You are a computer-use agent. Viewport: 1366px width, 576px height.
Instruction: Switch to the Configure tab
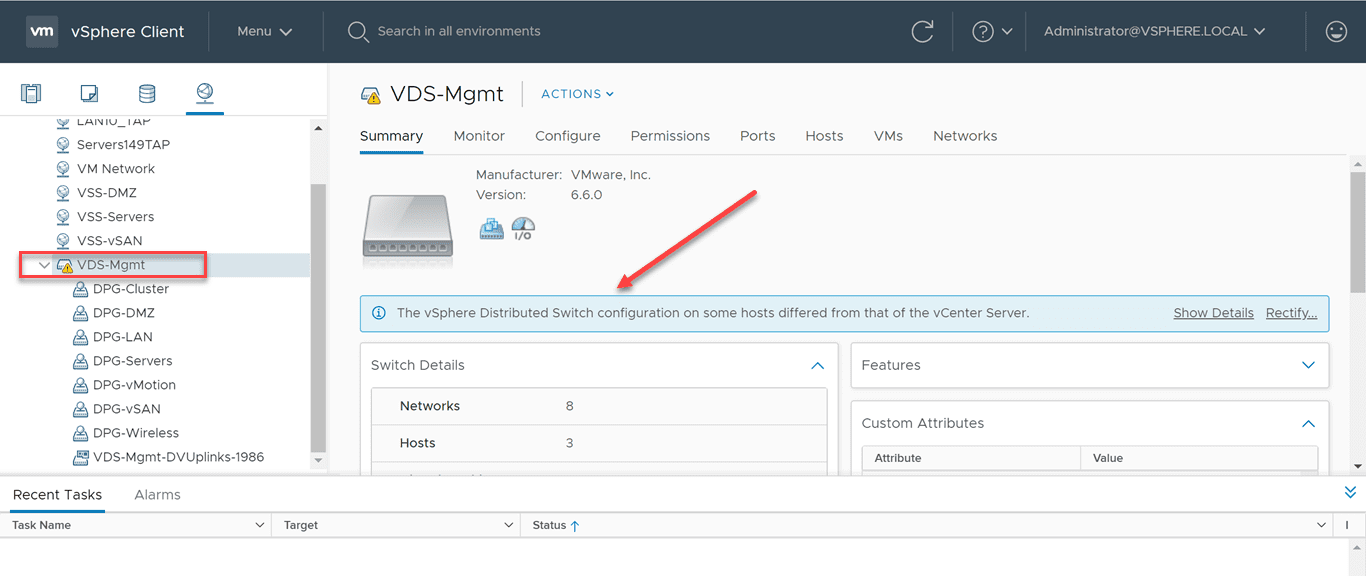[x=567, y=135]
